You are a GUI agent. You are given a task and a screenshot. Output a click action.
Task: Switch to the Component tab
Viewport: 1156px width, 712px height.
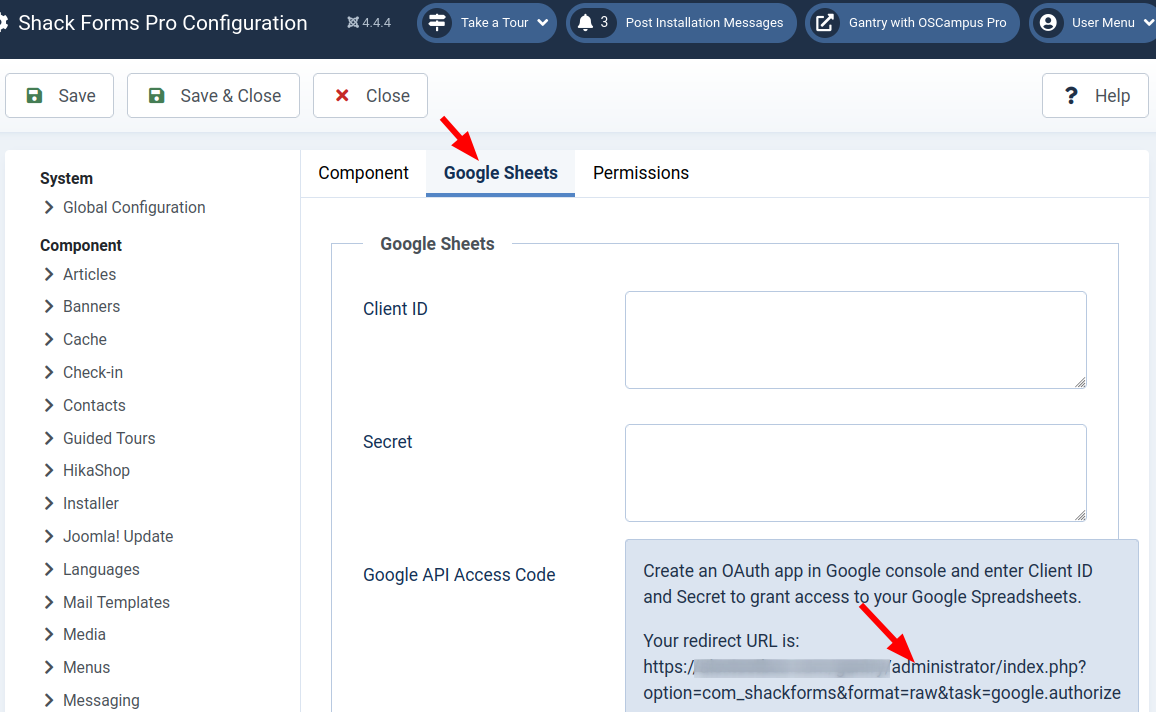pyautogui.click(x=363, y=173)
